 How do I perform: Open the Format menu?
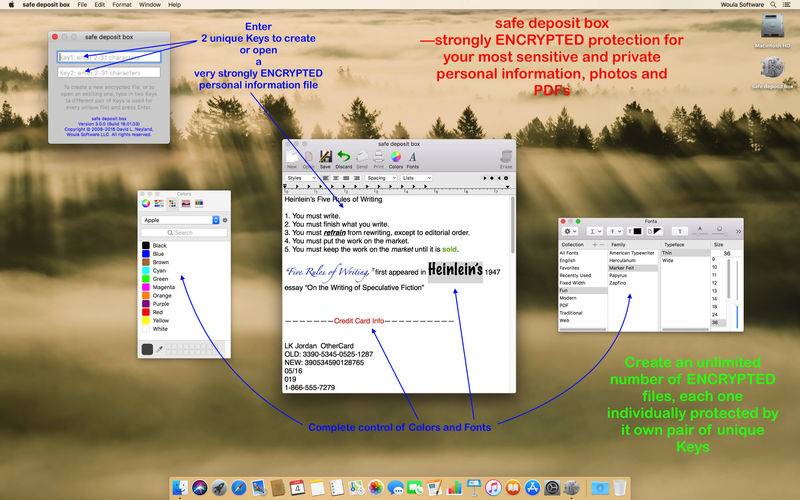point(122,5)
